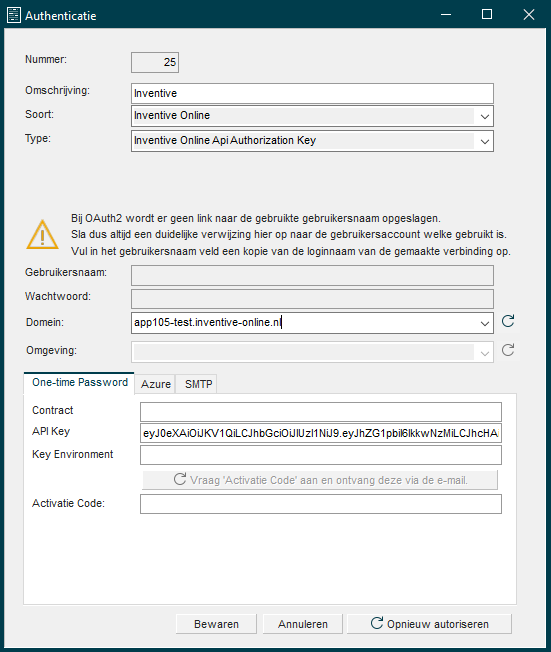Focus the API Key field

click(321, 433)
